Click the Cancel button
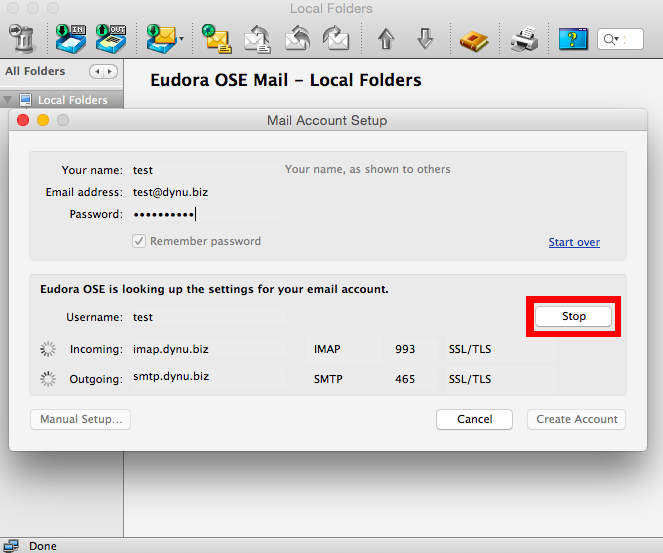This screenshot has width=663, height=553. click(x=474, y=419)
